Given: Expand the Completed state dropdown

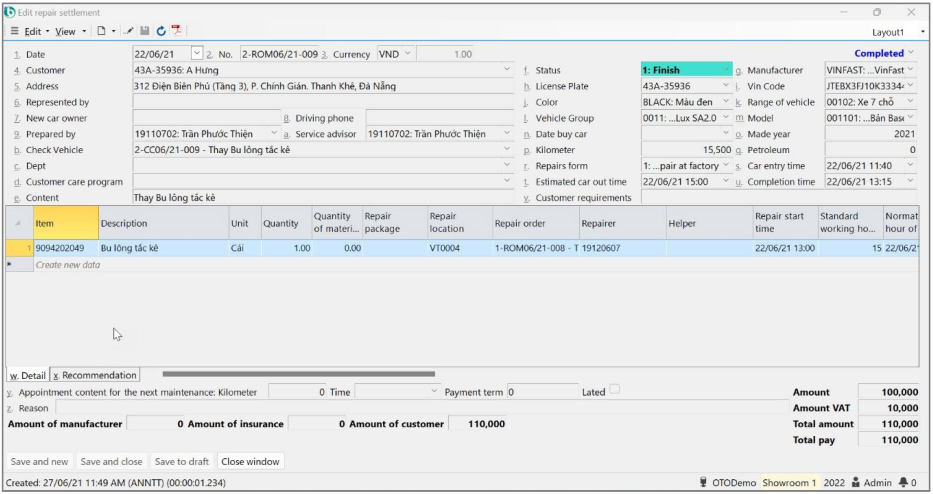Looking at the screenshot, I should tap(911, 53).
